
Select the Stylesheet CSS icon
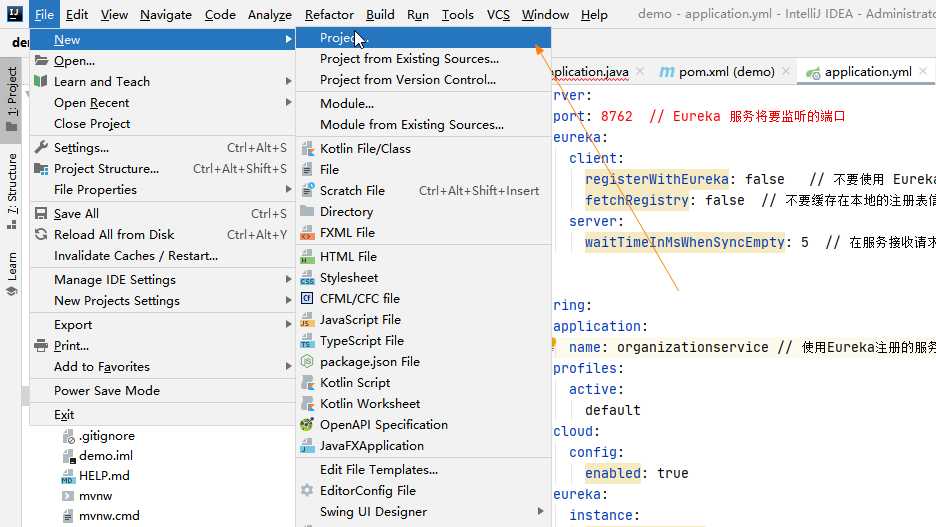(307, 278)
